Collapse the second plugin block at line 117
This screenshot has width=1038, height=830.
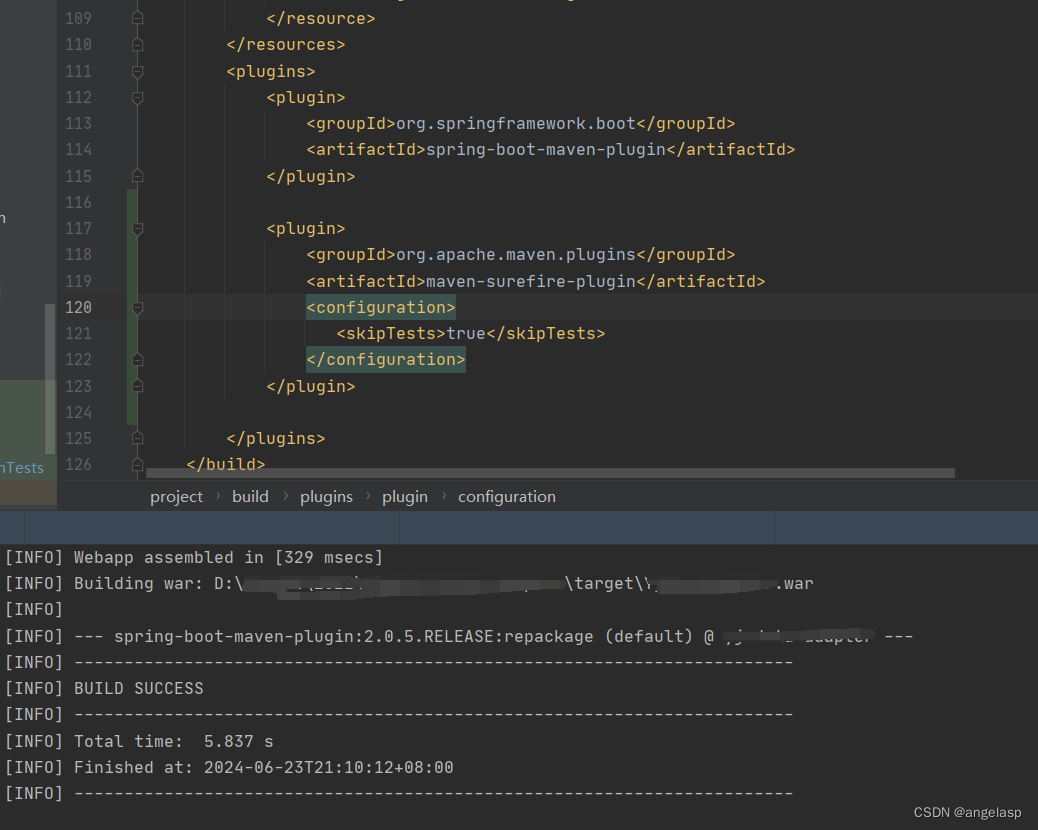(137, 228)
